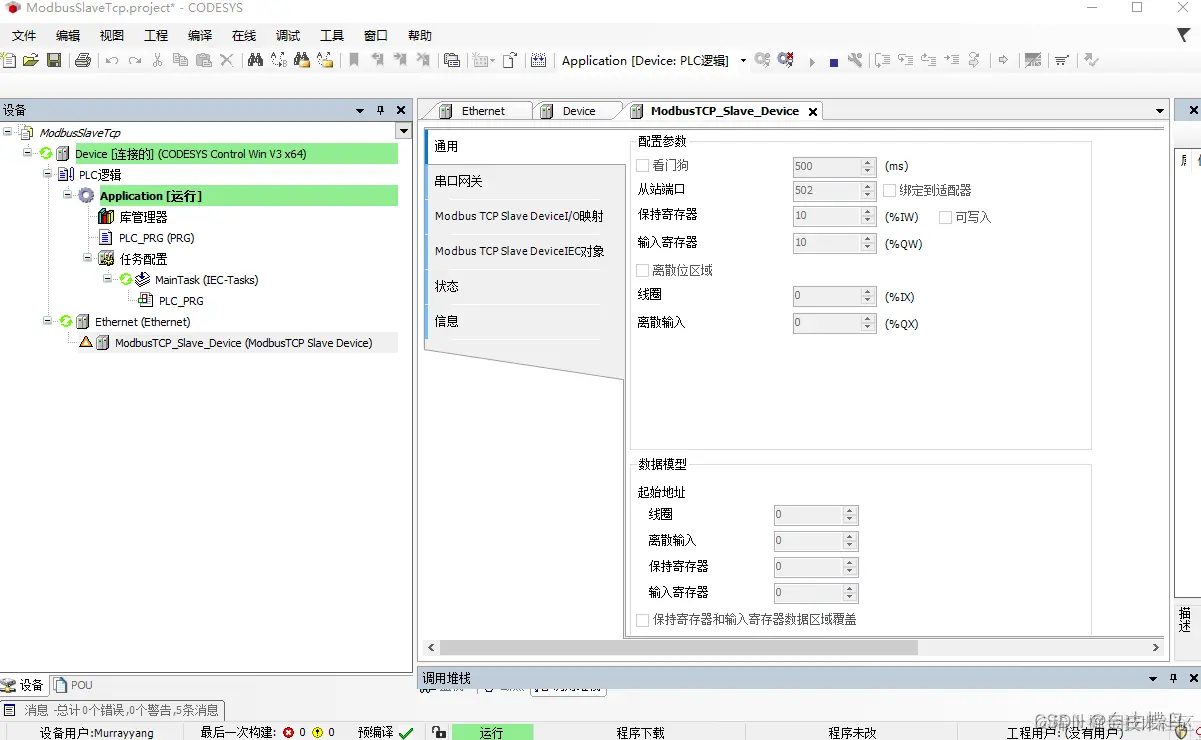Click the New file toolbar icon
Viewport: 1201px width, 740px height.
point(9,60)
